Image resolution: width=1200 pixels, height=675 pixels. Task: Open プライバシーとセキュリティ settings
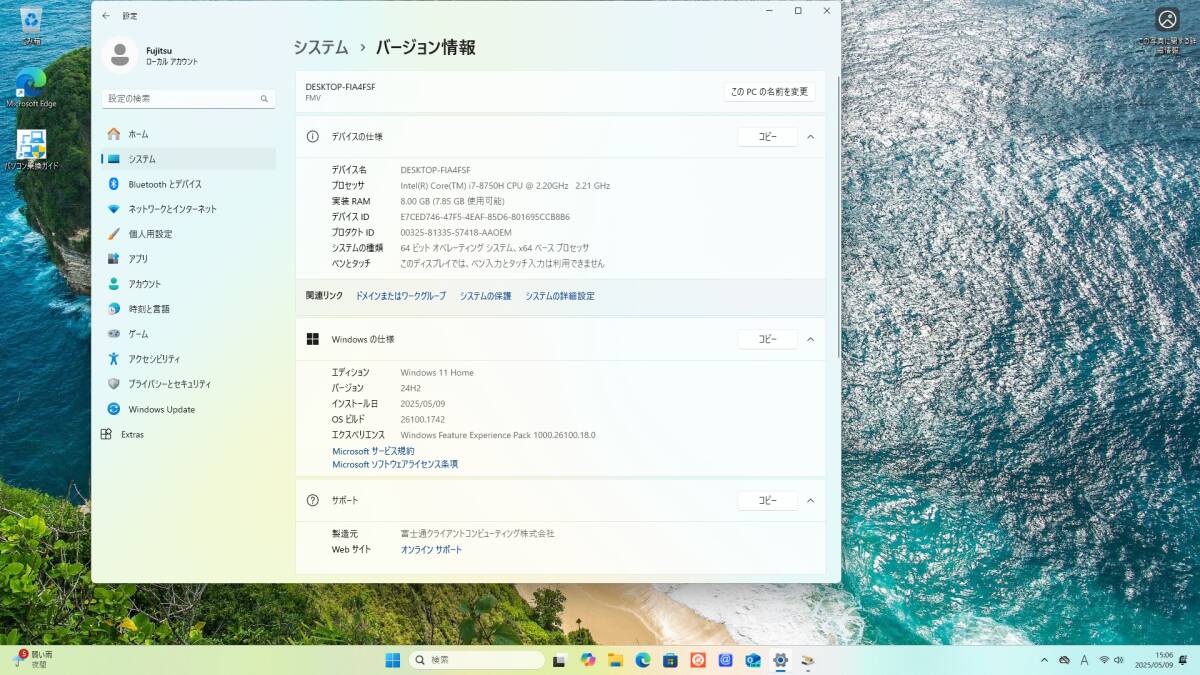point(188,384)
